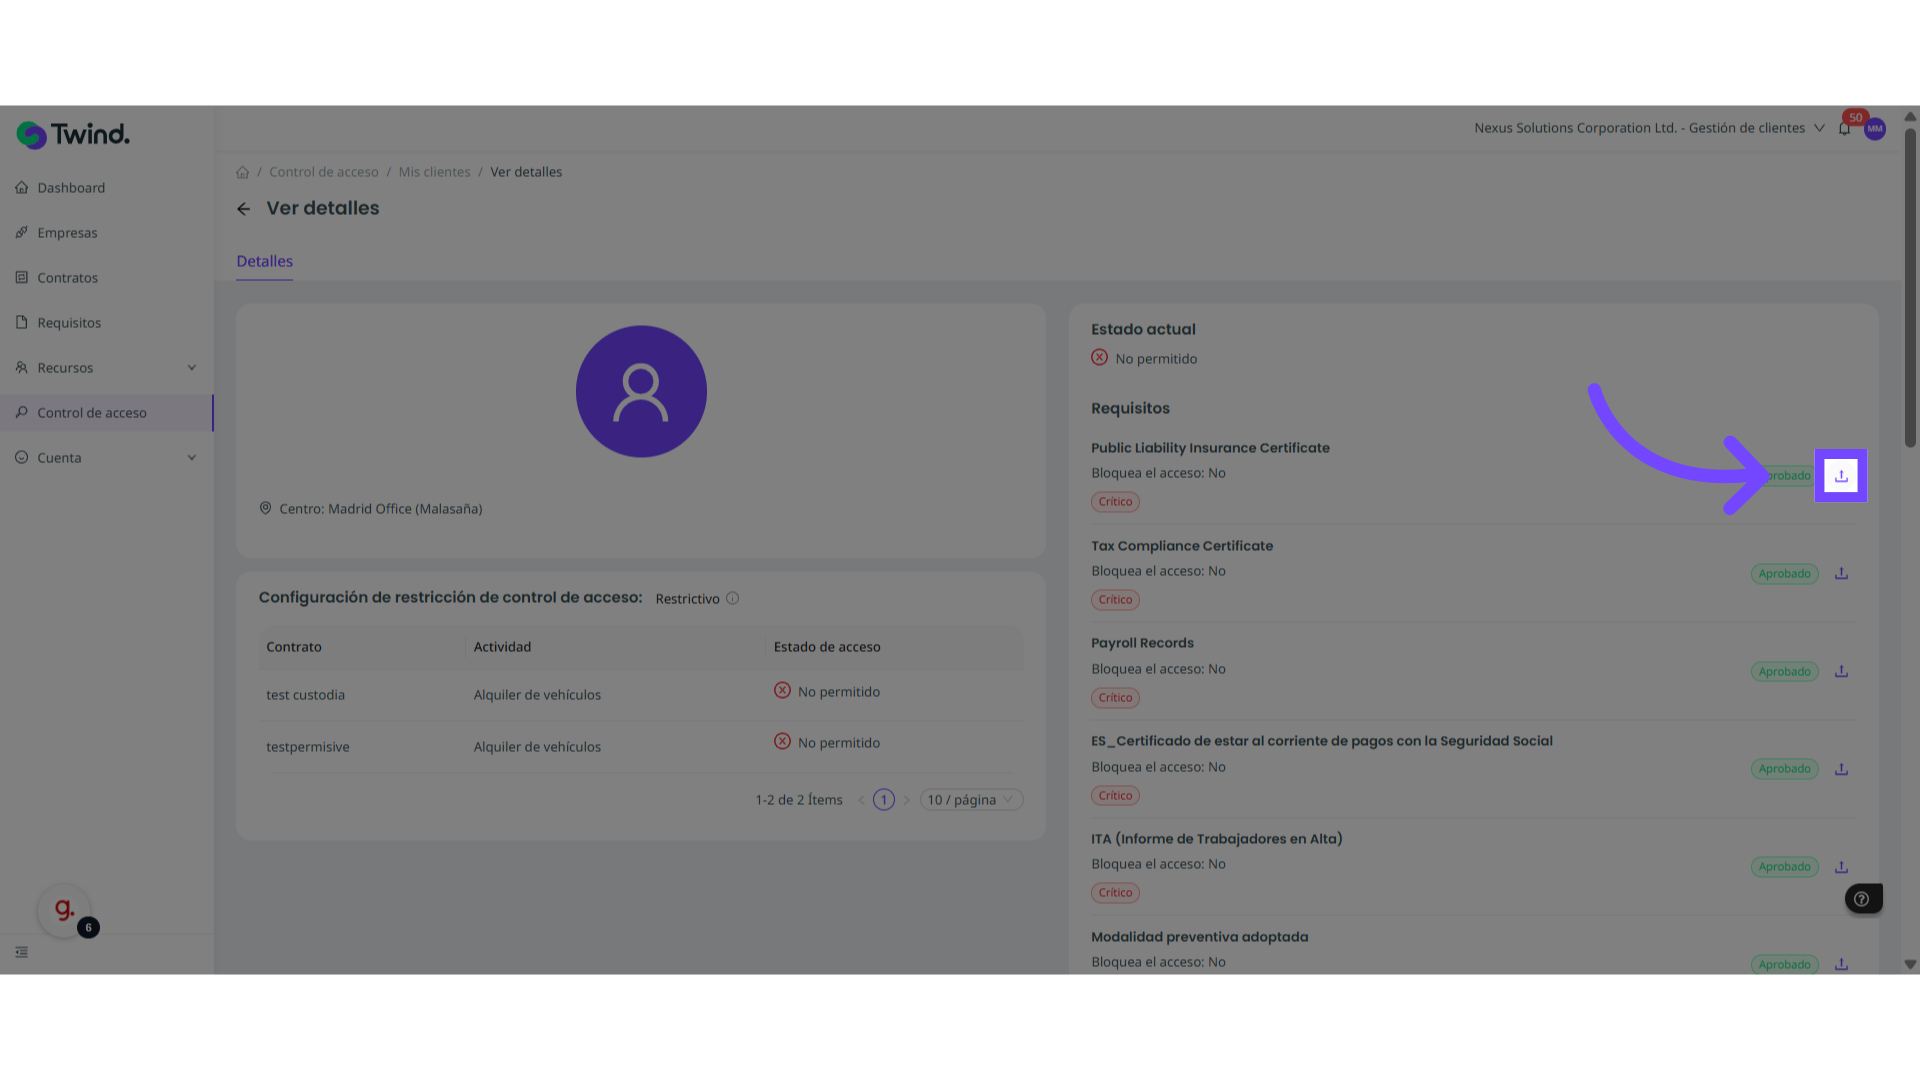Click the highlighted download icon for Public Liability Insurance
Screen dimensions: 1920x1080
click(1841, 476)
